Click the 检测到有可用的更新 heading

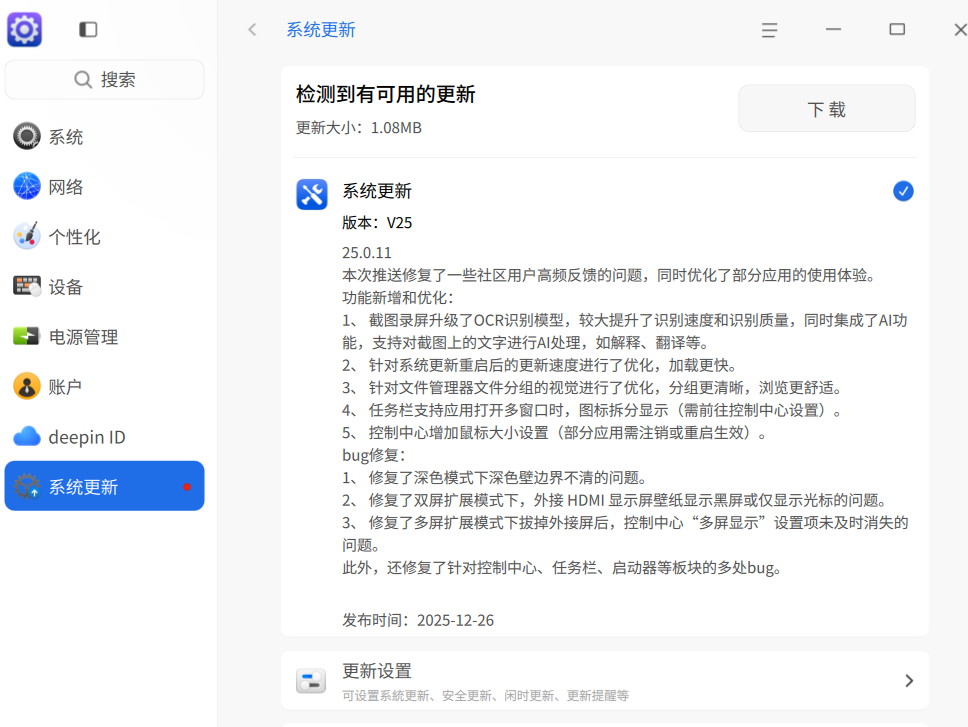coord(386,94)
